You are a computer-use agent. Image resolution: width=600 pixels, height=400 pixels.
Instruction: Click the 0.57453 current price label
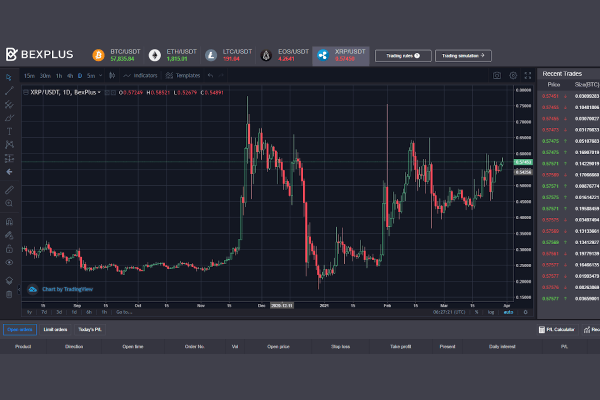pyautogui.click(x=523, y=162)
